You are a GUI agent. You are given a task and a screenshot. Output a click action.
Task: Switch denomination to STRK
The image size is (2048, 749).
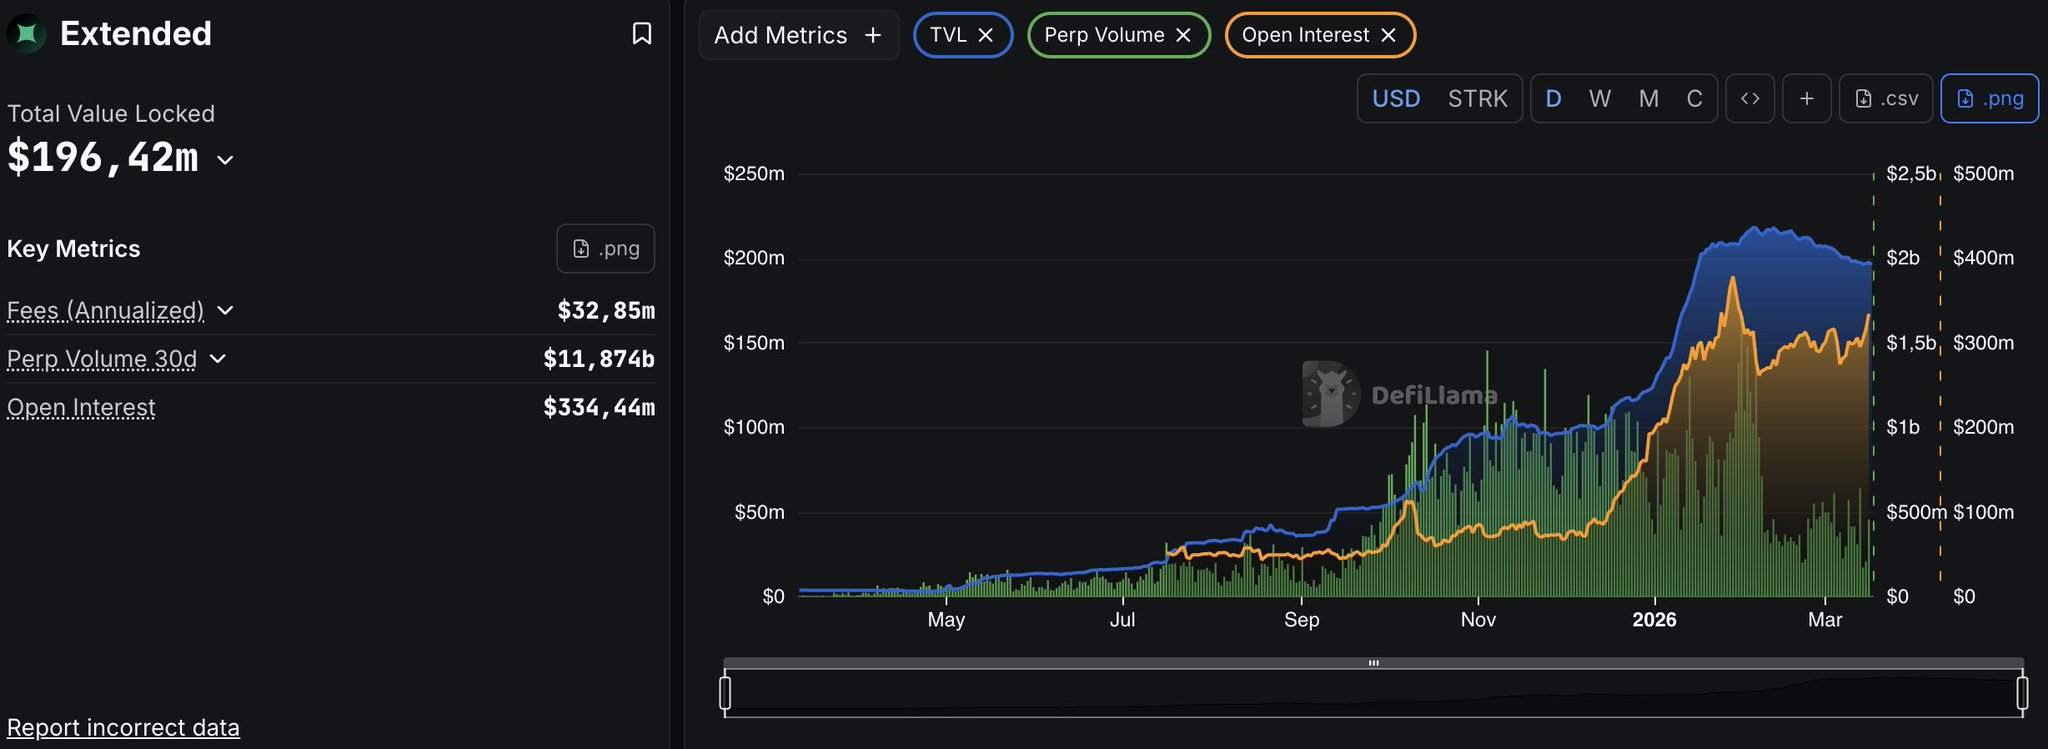(1477, 98)
